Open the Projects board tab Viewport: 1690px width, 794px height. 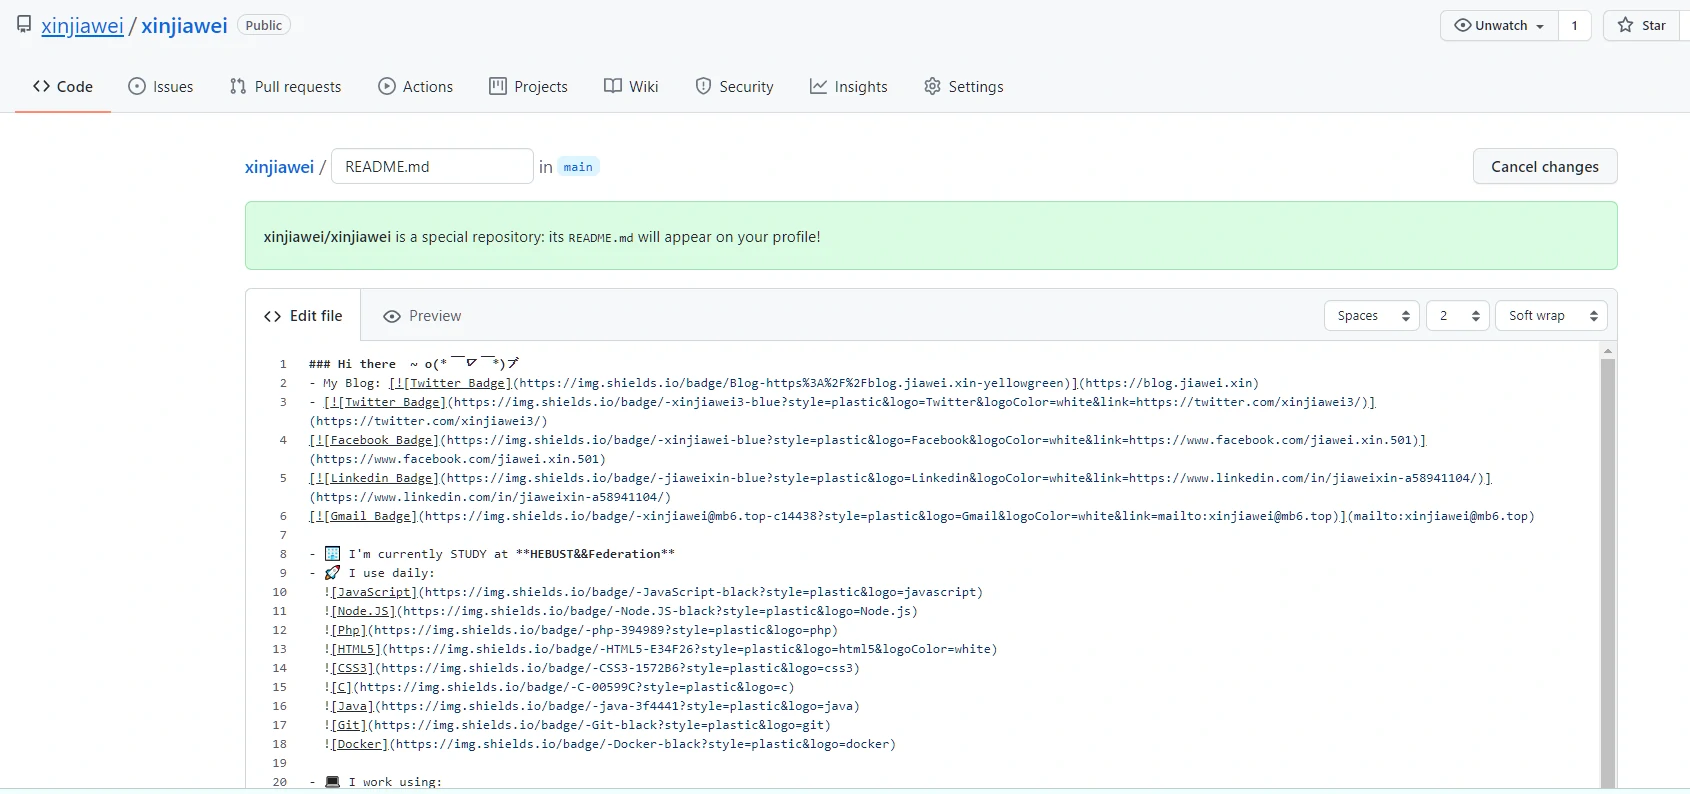tap(528, 87)
